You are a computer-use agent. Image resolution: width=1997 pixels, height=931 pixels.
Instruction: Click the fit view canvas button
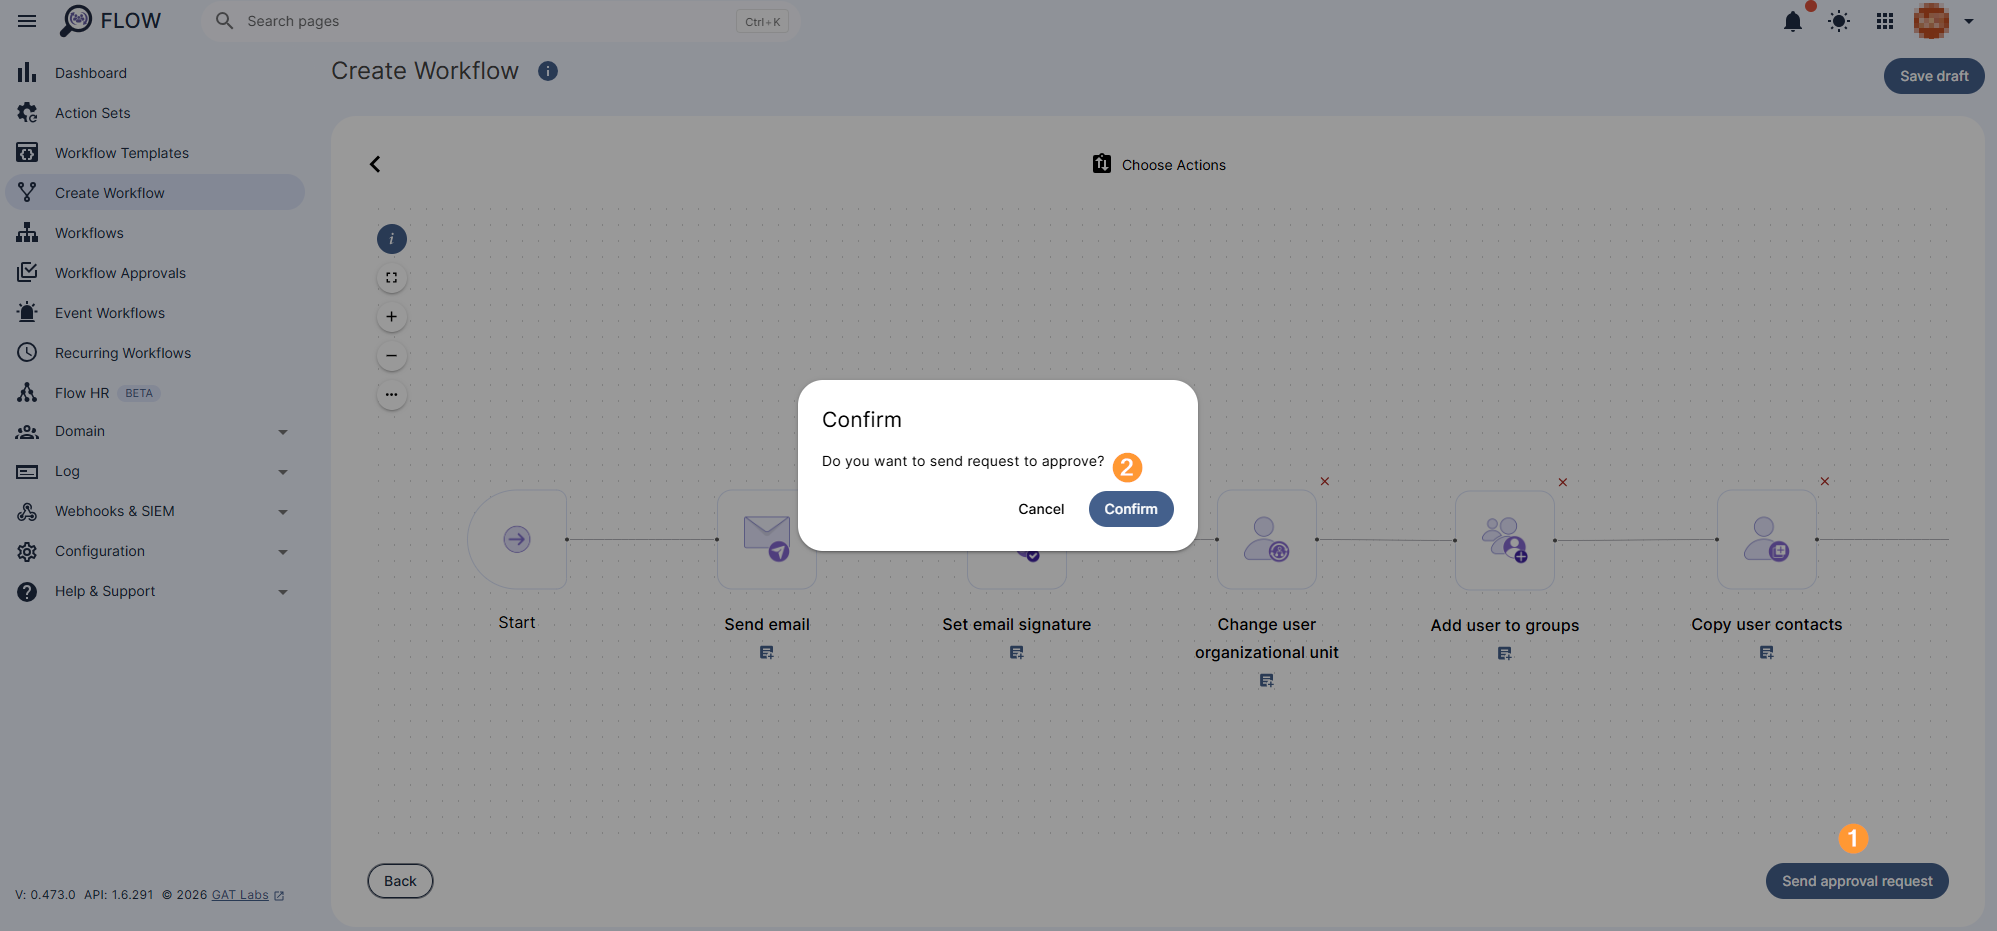(x=392, y=278)
